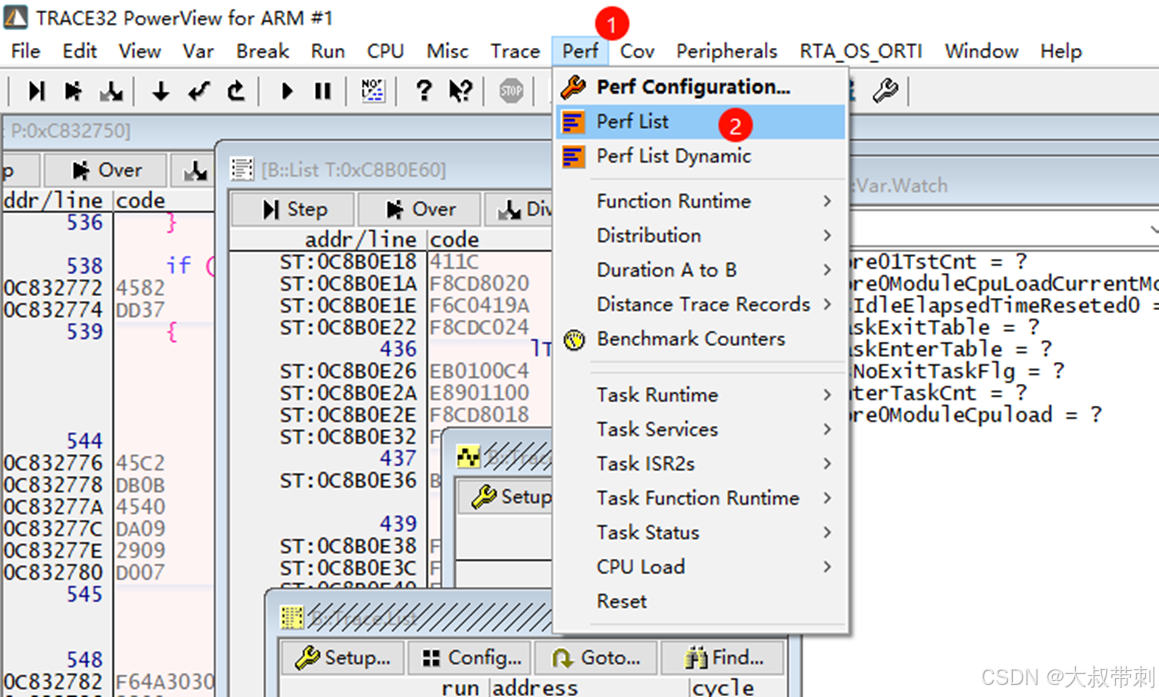Expand Distance Trace Records submenu
The width and height of the screenshot is (1159, 697).
(700, 305)
